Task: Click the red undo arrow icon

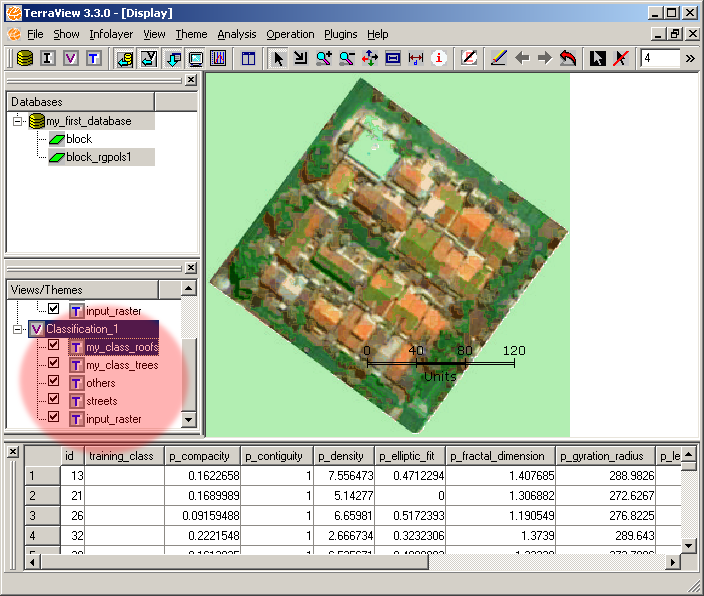Action: [x=568, y=58]
